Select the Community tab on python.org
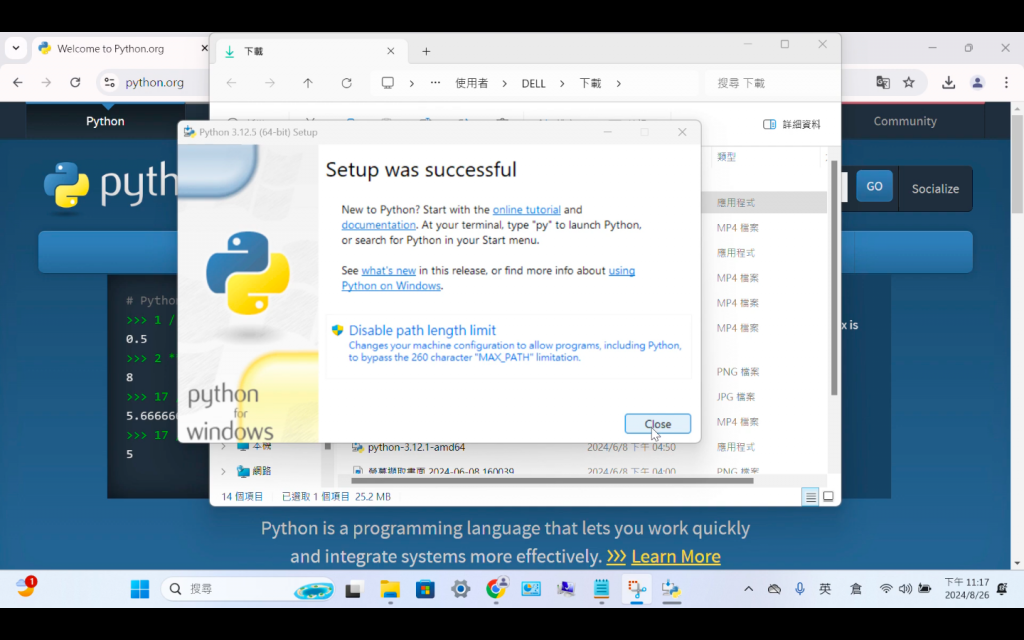Screen dimensions: 1024x640 click(x=905, y=121)
